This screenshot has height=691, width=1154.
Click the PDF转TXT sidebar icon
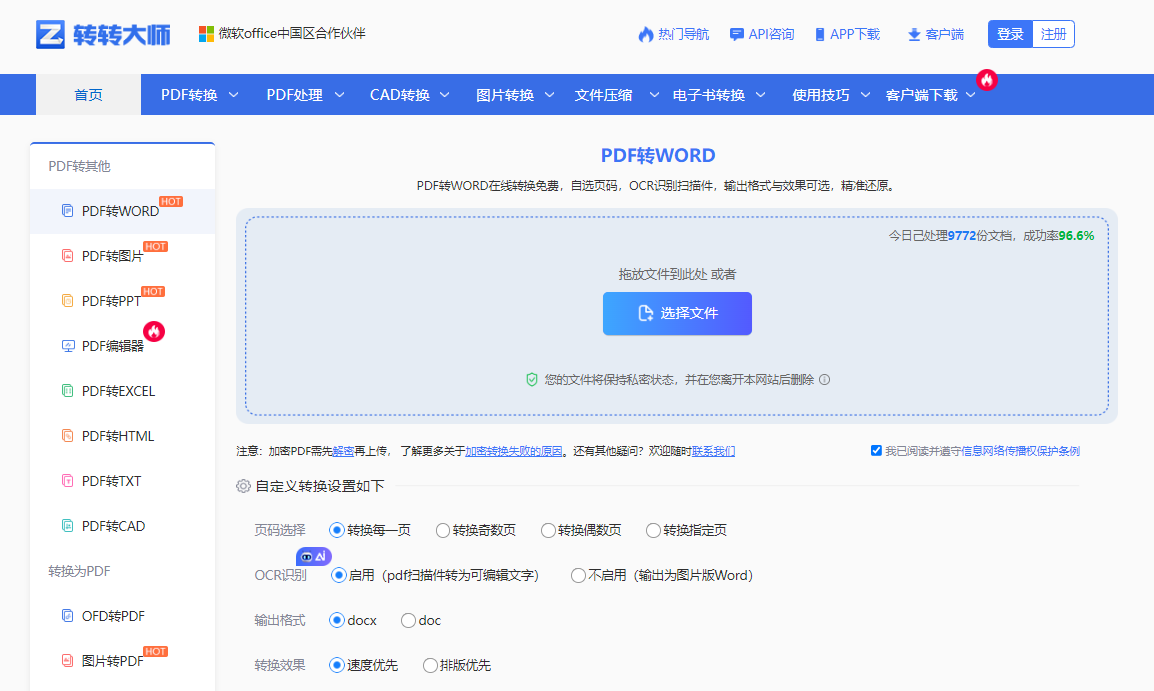68,481
